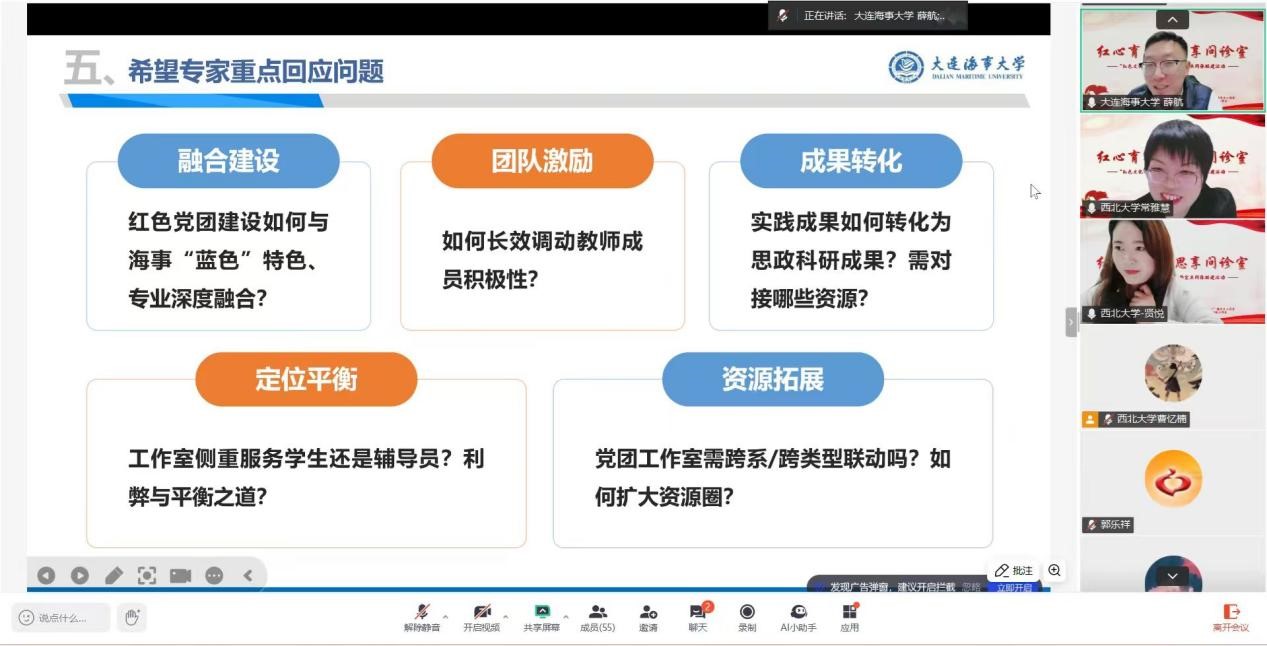The width and height of the screenshot is (1267, 646).
Task: Expand audio options arrow beside 解除静音
Action: pyautogui.click(x=445, y=616)
